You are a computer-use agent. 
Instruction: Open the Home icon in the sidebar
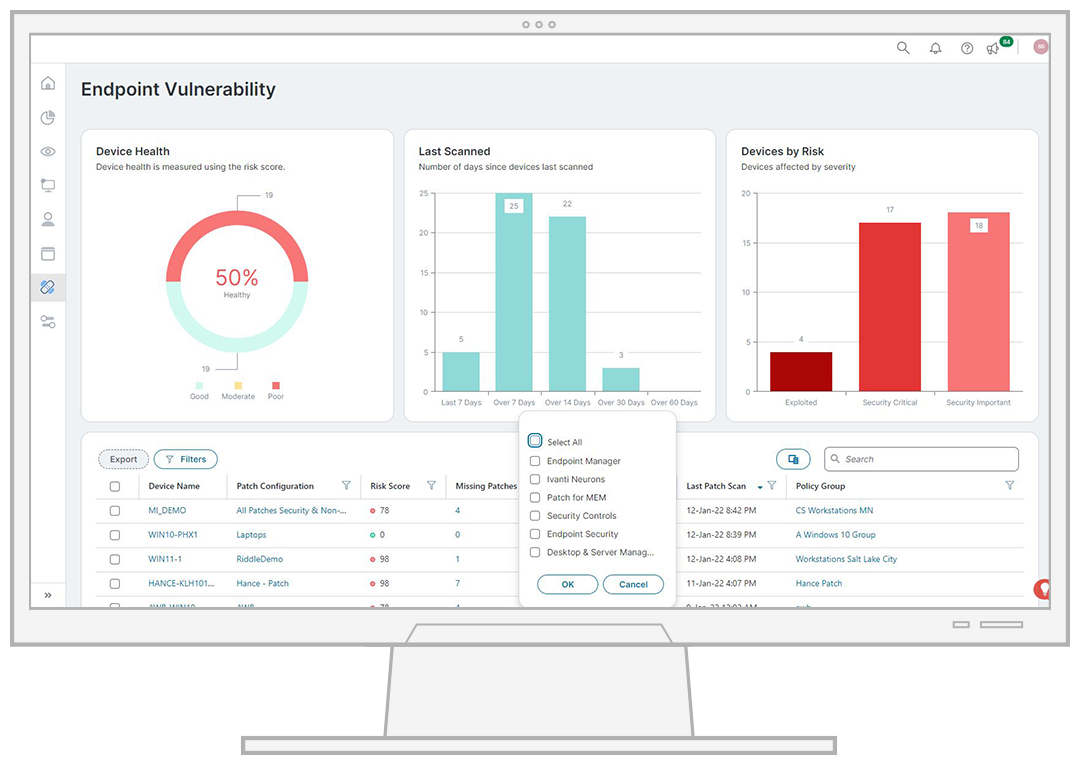coord(48,83)
